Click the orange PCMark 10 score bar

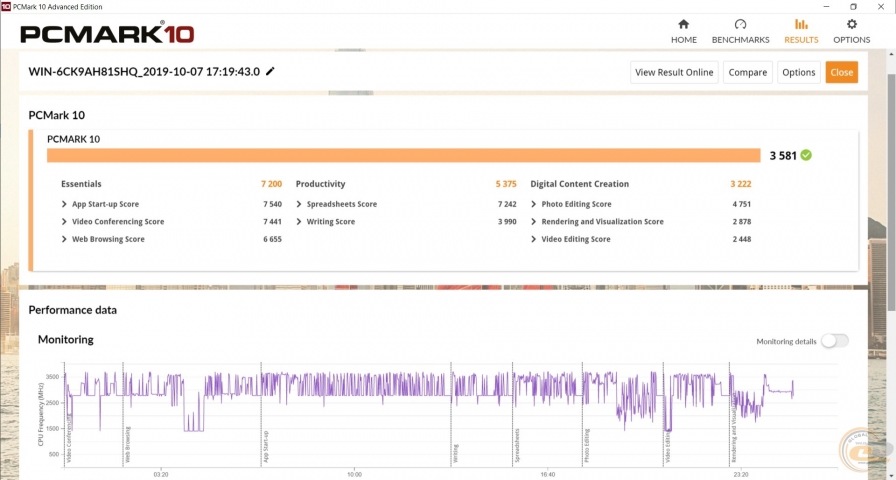[403, 155]
